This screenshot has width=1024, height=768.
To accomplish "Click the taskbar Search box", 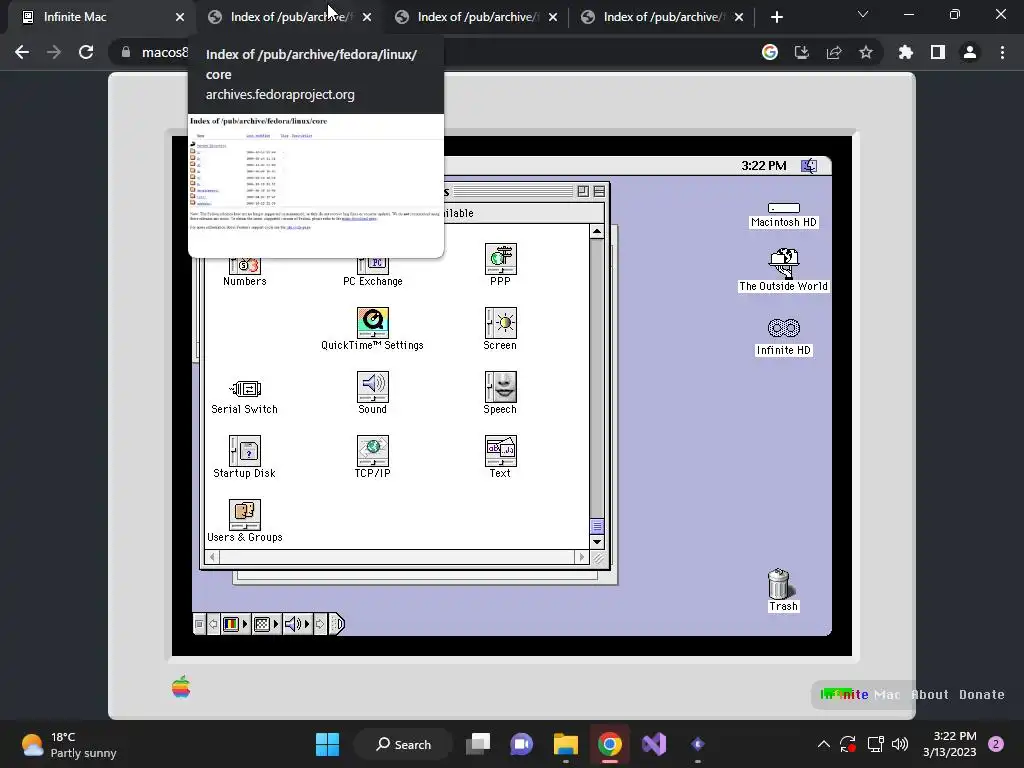I will coord(404,744).
